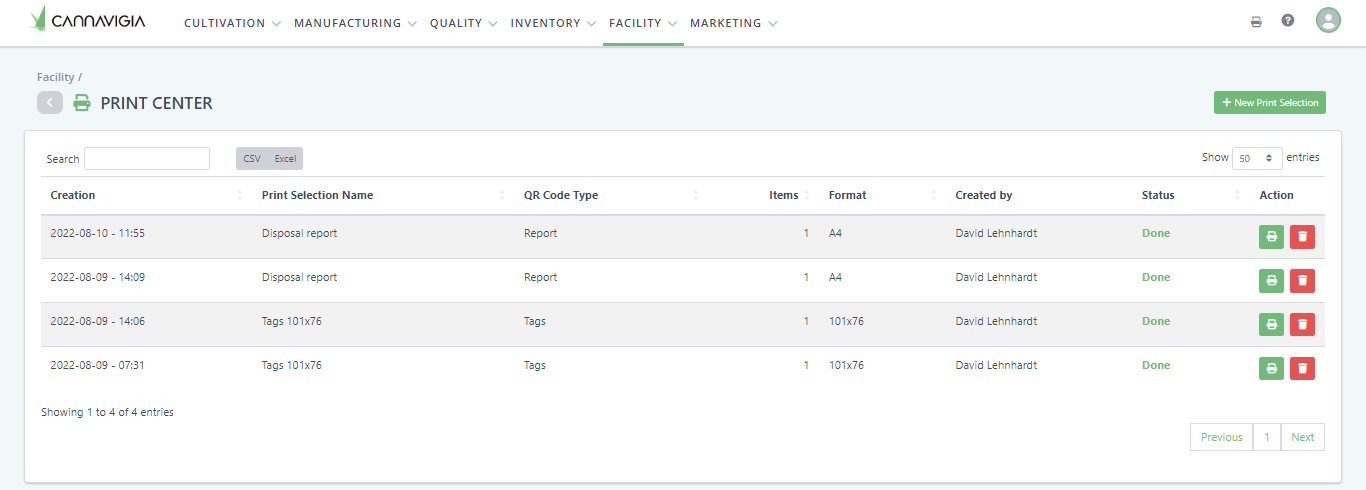Open the user profile avatar
This screenshot has height=490, width=1366.
point(1328,21)
